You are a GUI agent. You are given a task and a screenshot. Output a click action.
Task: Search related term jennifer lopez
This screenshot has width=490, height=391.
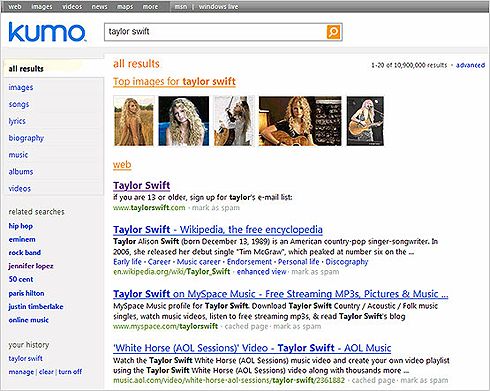31,266
